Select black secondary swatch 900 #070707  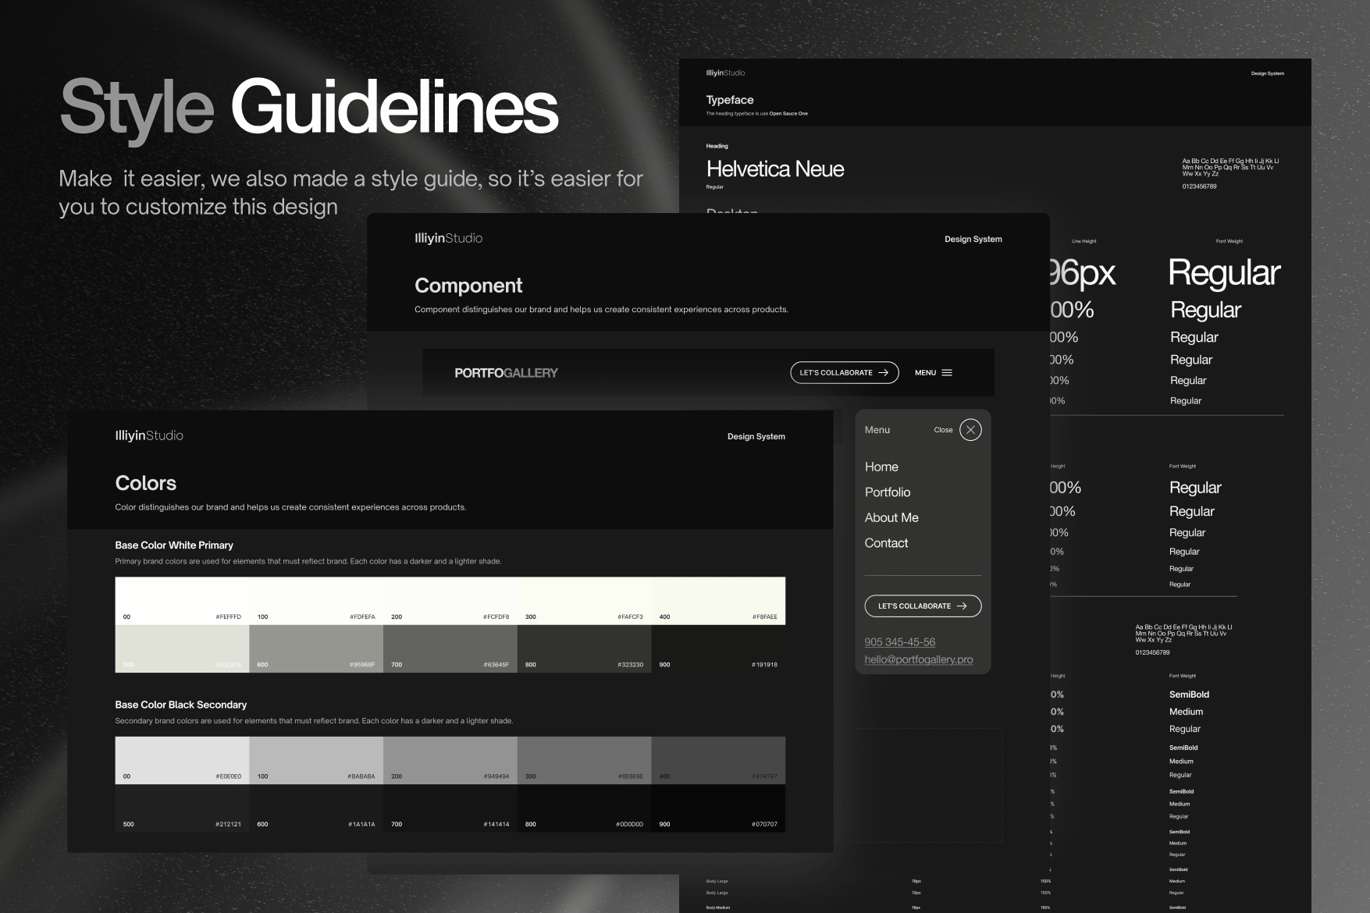(x=718, y=809)
